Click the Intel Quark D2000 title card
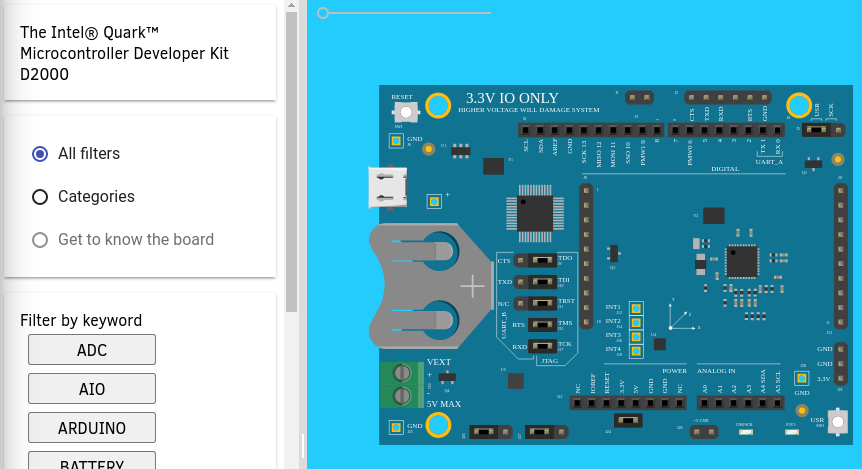 (x=140, y=53)
